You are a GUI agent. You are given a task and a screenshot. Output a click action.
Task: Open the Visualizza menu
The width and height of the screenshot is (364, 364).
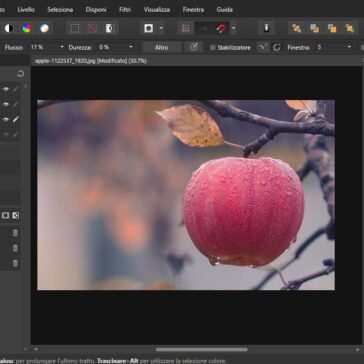pos(157,10)
